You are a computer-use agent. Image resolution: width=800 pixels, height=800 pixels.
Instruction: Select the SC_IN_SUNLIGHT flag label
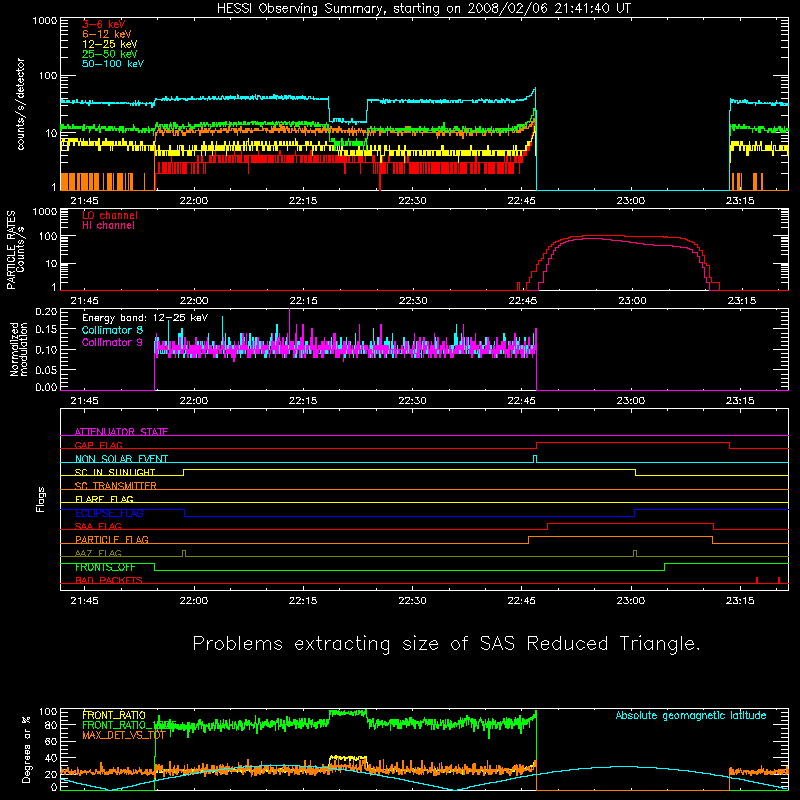(115, 472)
